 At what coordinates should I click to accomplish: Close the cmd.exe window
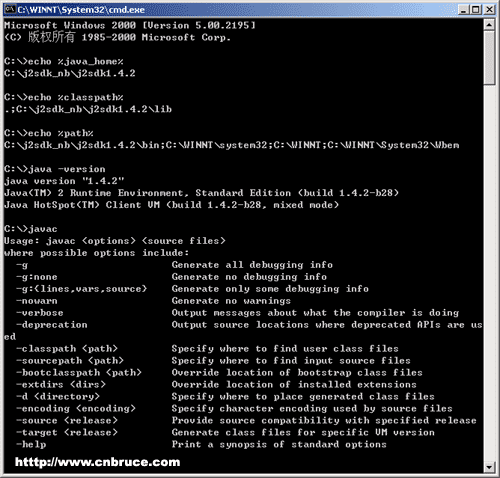coord(489,9)
